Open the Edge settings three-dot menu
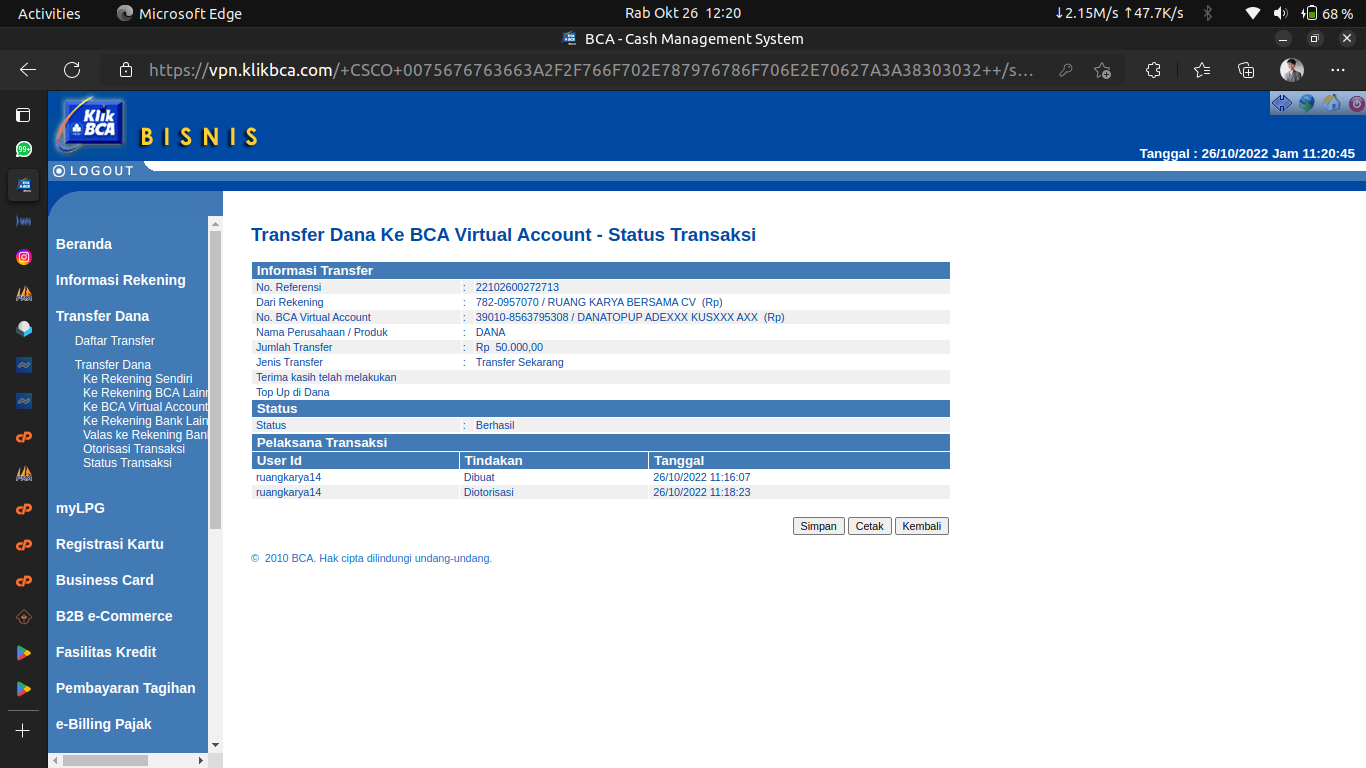This screenshot has width=1366, height=768. 1338,70
